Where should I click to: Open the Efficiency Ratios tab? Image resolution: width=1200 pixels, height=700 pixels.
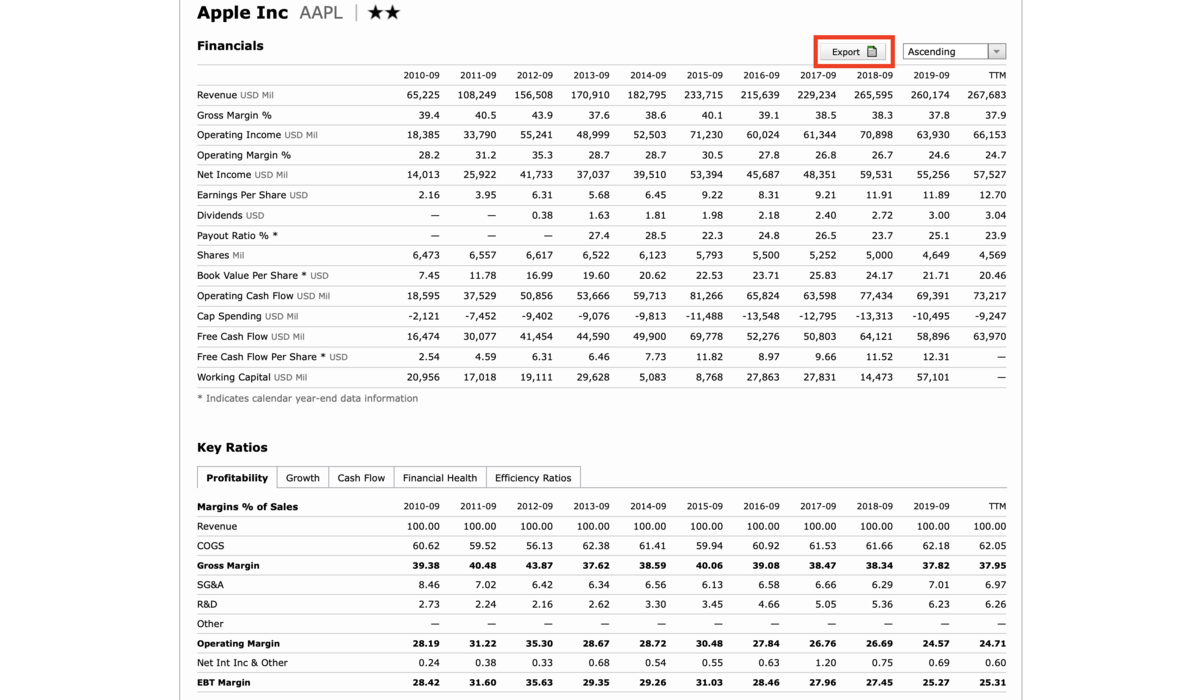tap(533, 478)
